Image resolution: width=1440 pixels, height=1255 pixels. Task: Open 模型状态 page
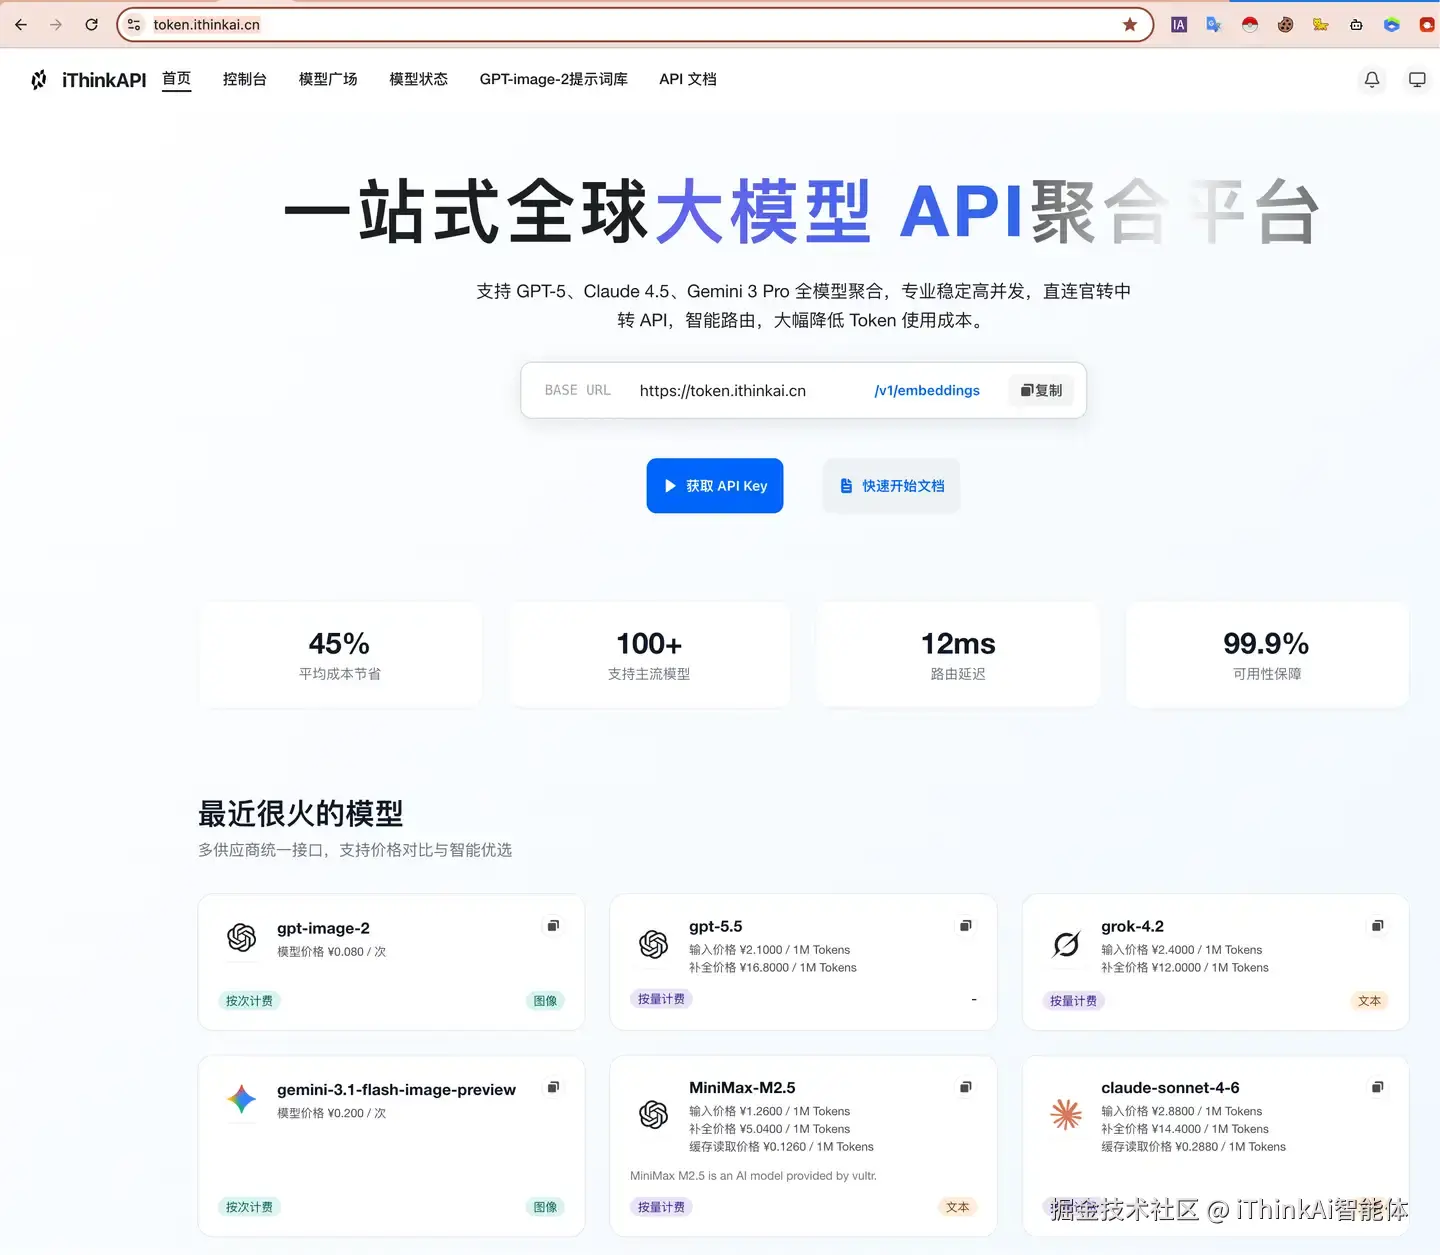[x=418, y=79]
